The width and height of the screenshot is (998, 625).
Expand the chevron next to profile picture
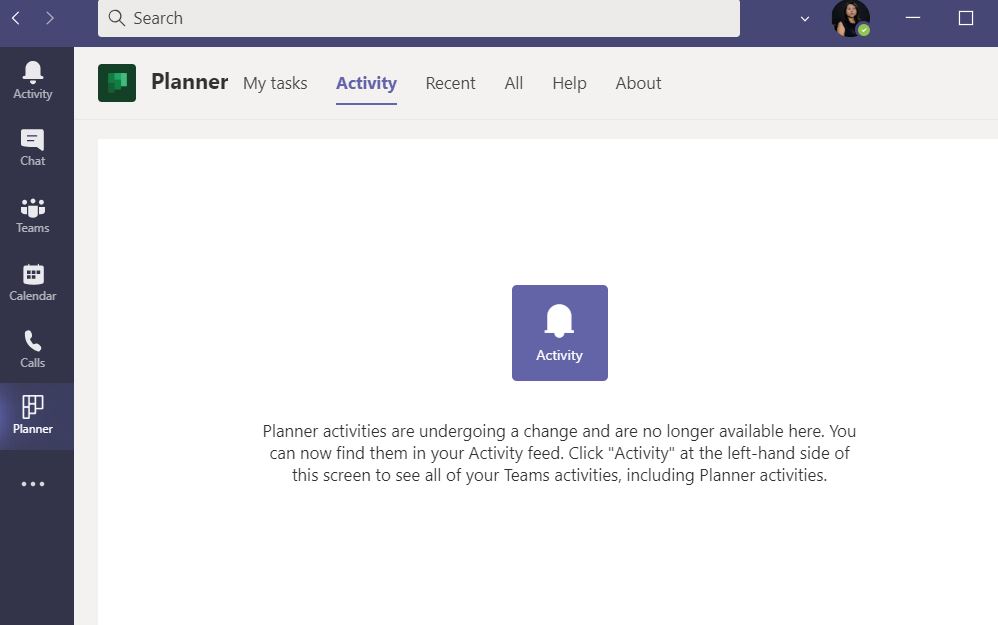click(x=805, y=18)
